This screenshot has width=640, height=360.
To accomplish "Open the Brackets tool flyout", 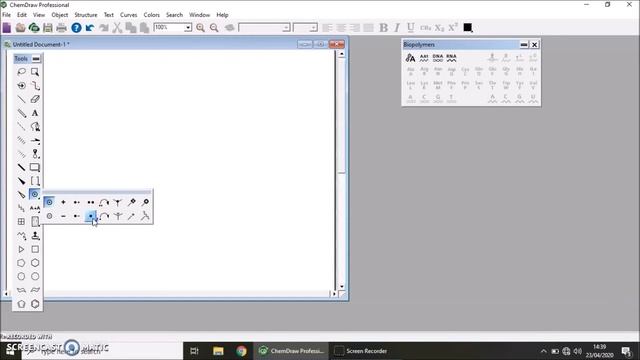I will pos(35,181).
